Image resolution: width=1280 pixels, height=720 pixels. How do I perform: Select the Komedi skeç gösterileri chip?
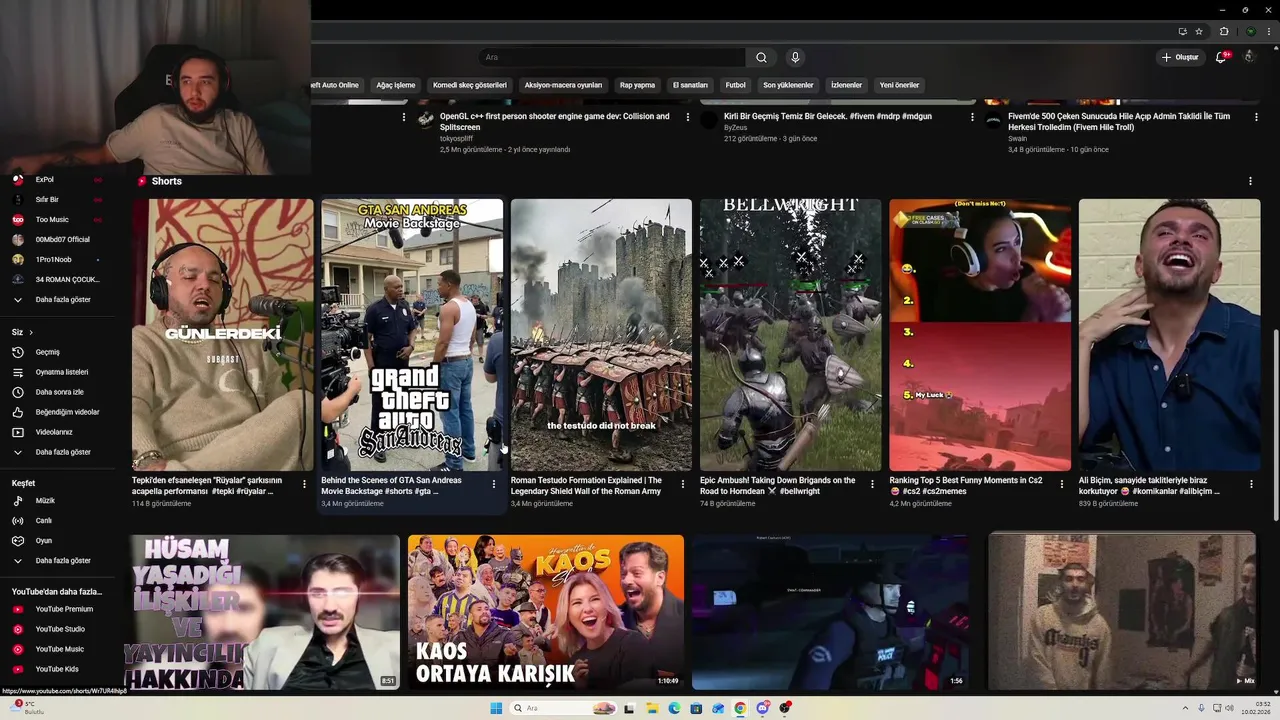tap(470, 85)
